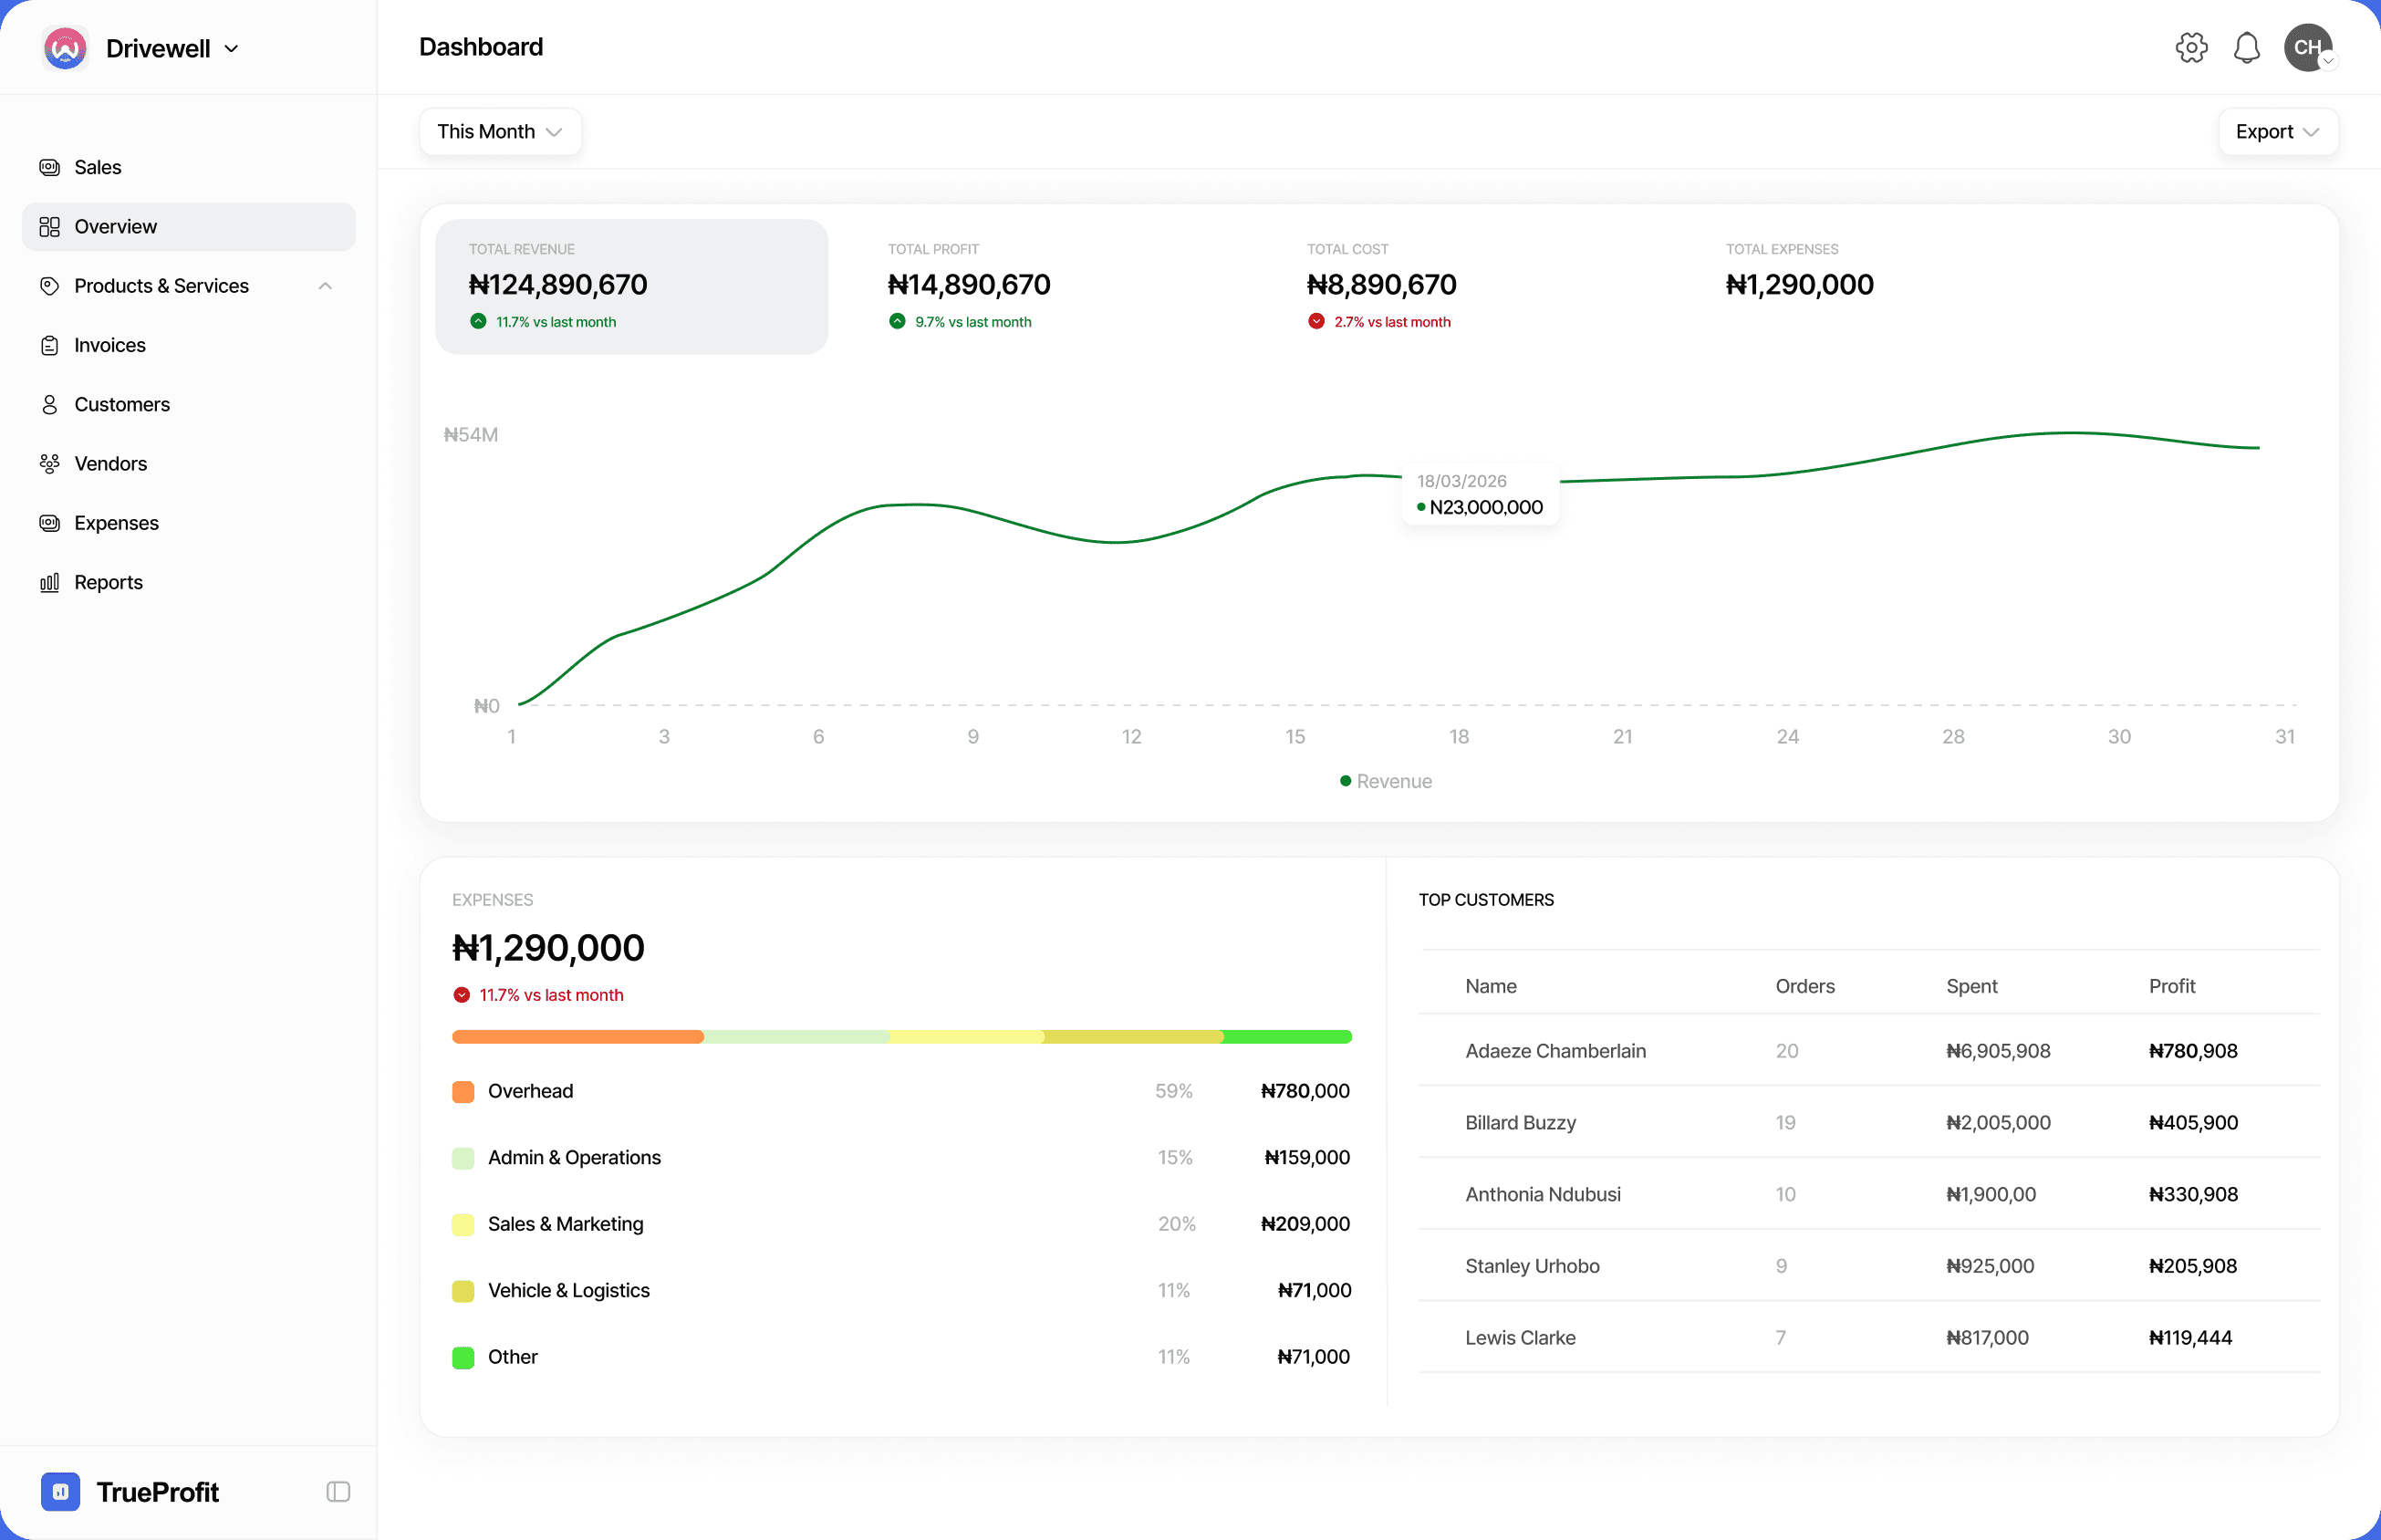Click the Vendors group icon

49,463
